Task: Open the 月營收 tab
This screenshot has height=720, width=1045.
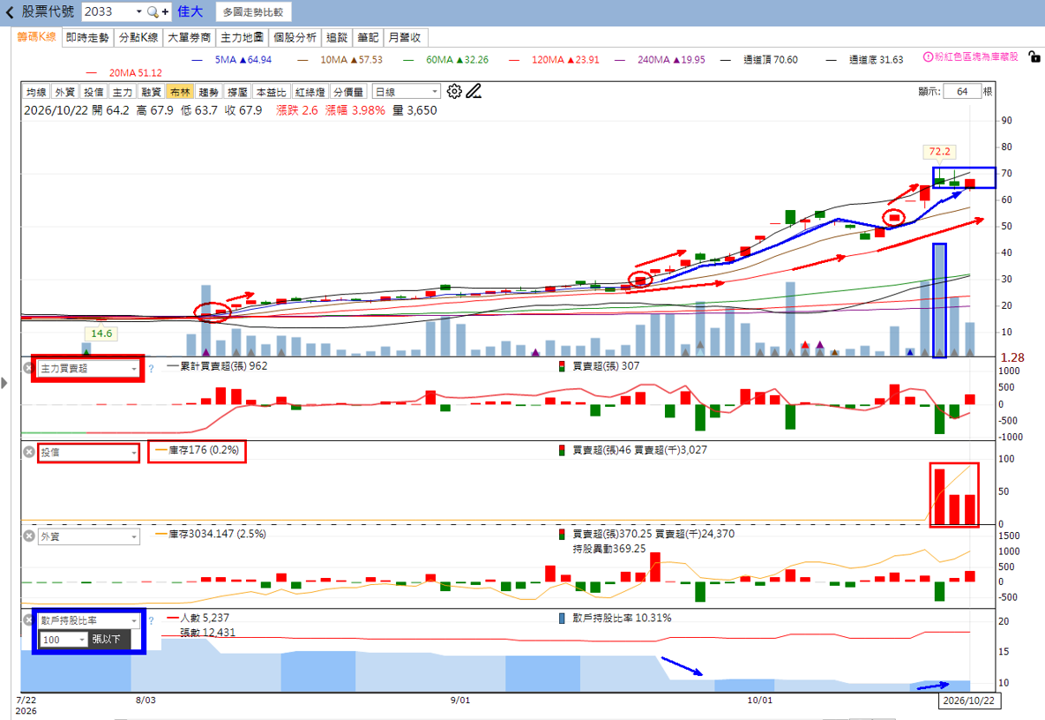Action: tap(405, 37)
